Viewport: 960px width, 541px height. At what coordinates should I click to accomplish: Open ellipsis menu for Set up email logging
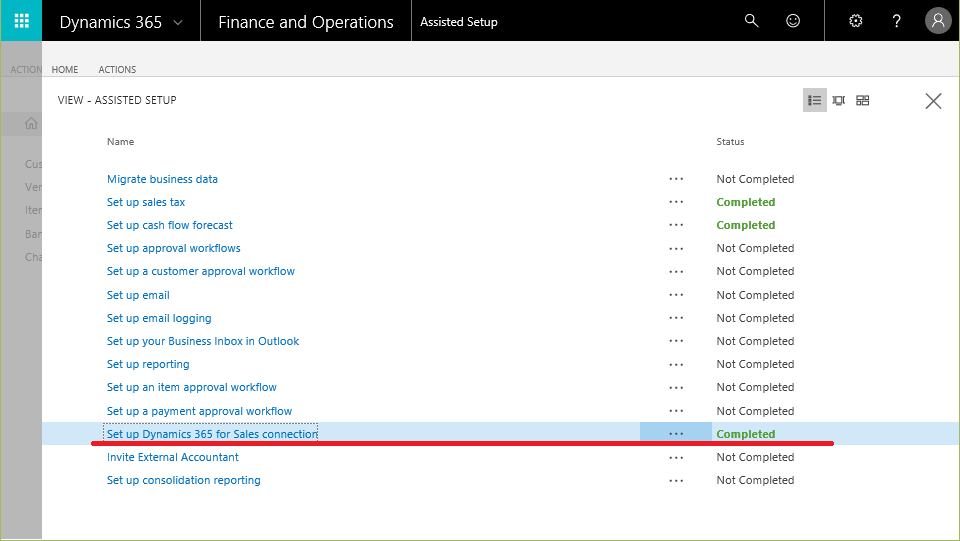676,318
